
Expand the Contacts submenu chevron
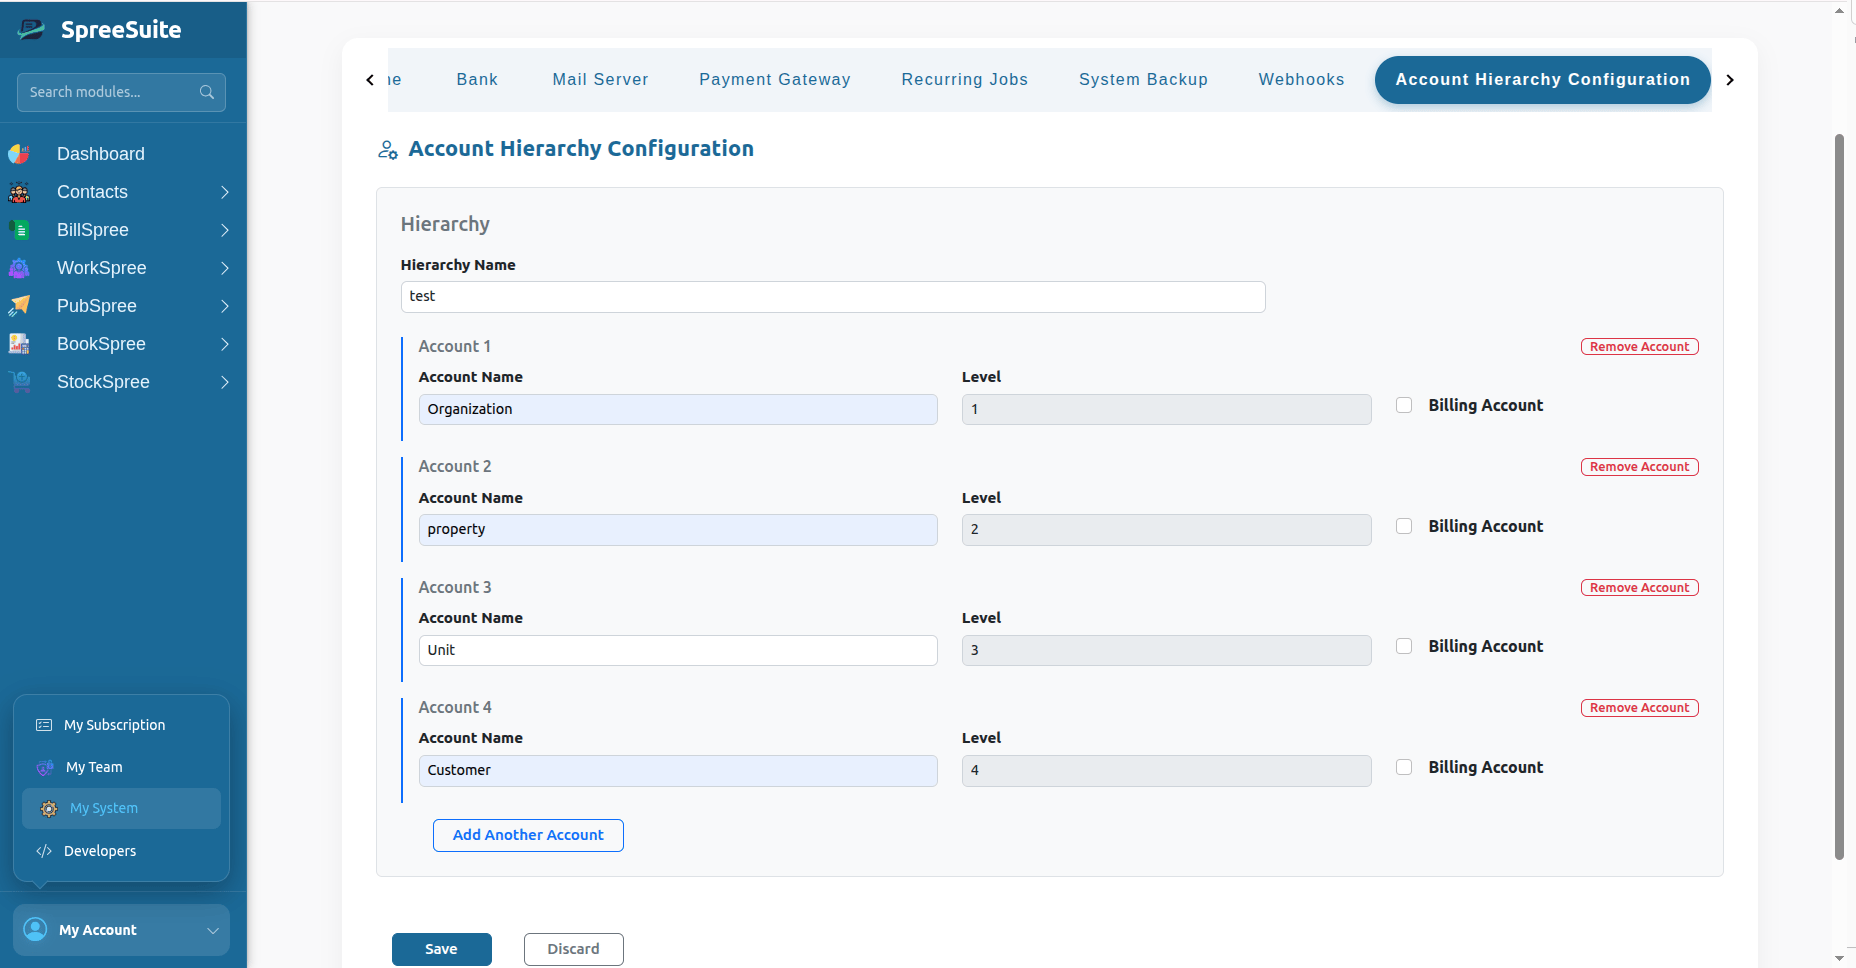pyautogui.click(x=225, y=192)
